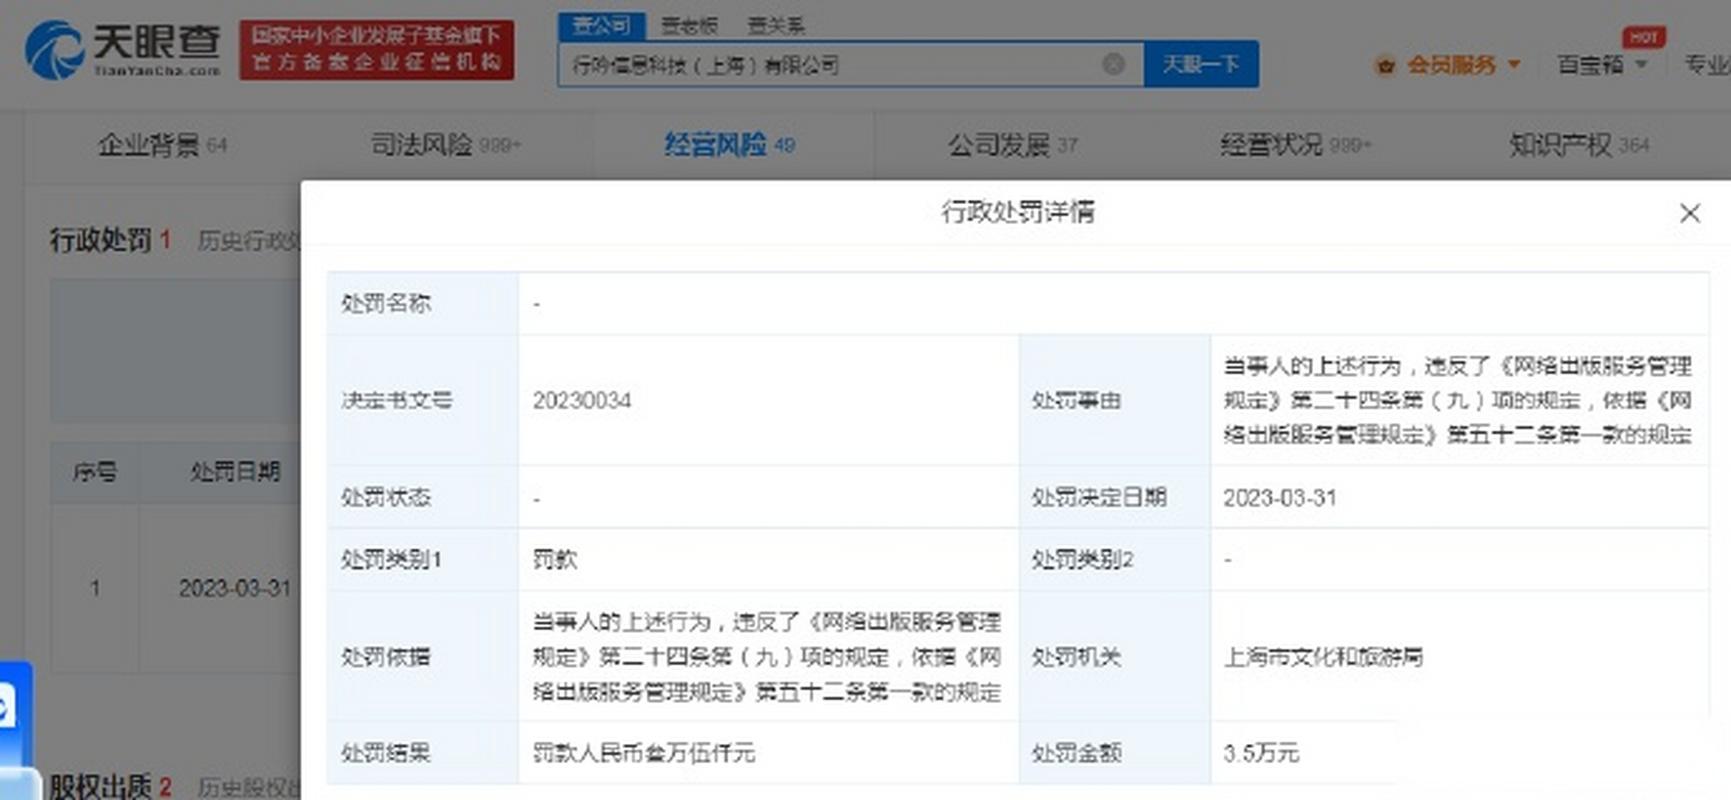Click the 股权出质 section heading

coord(100,787)
